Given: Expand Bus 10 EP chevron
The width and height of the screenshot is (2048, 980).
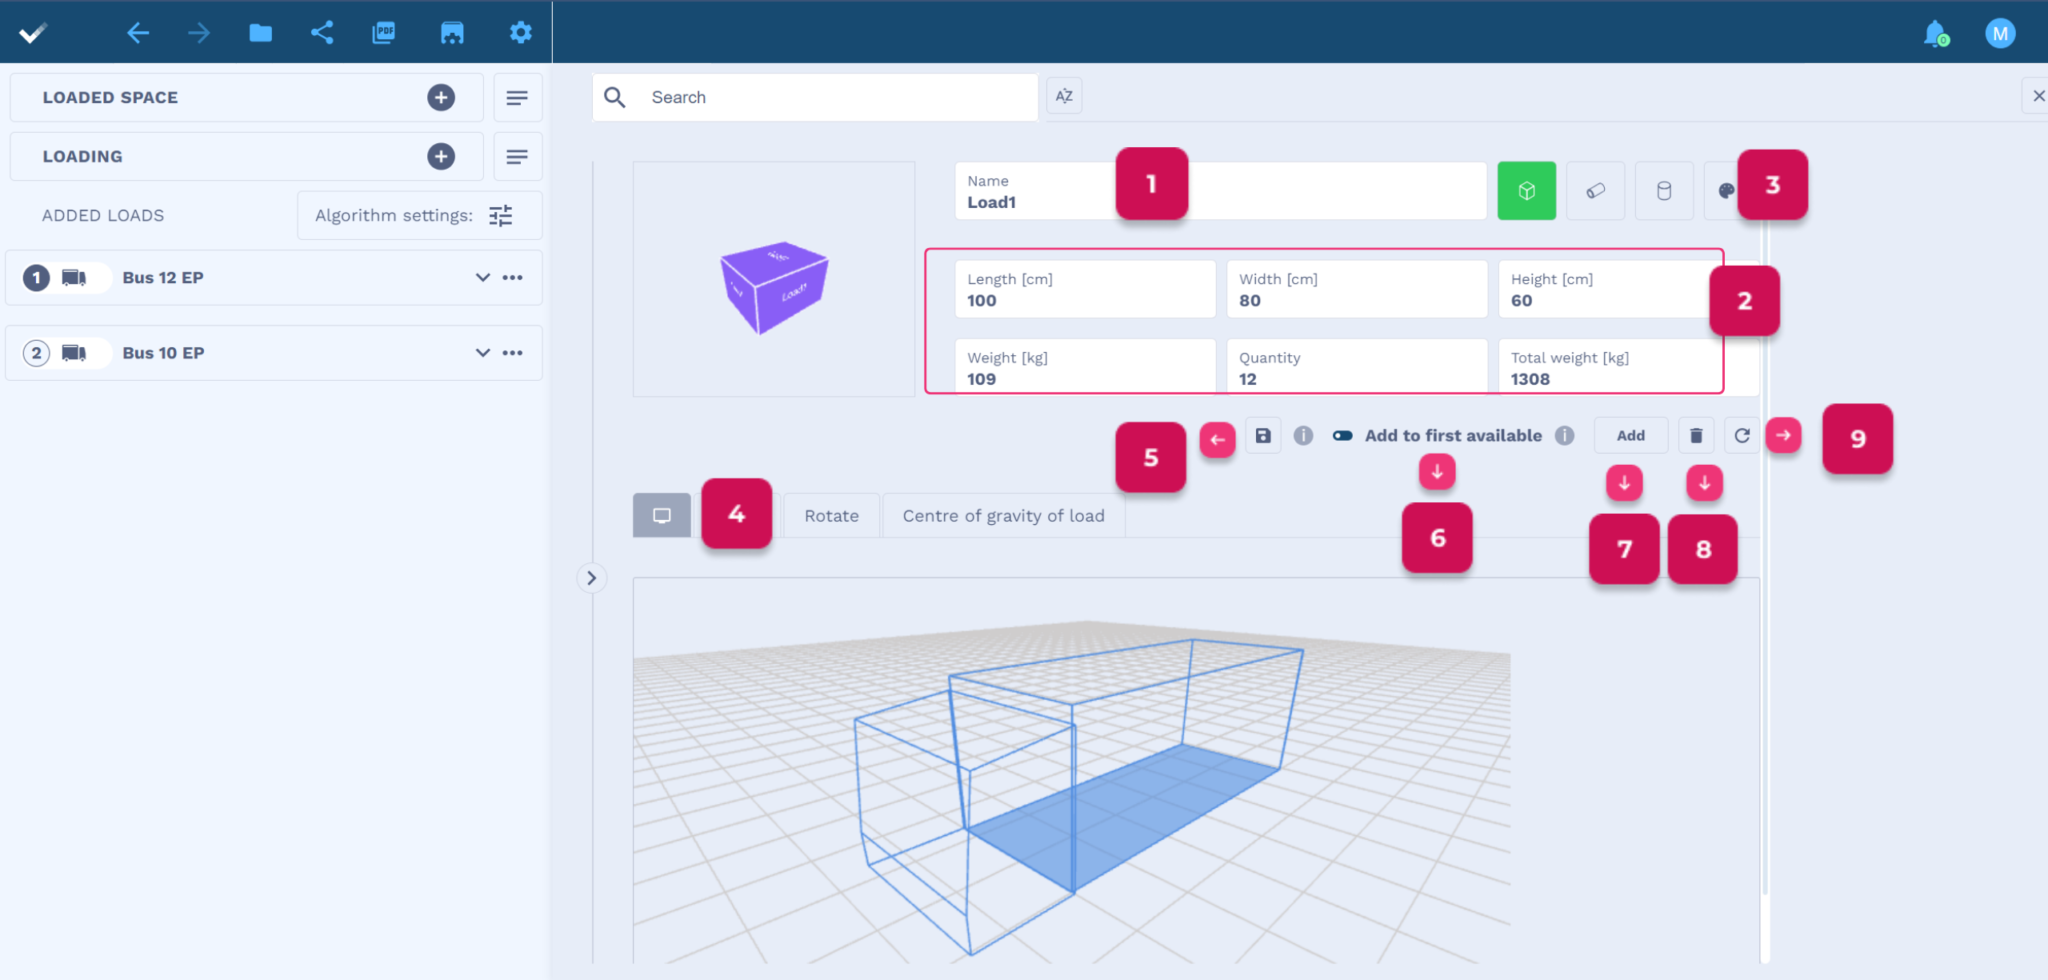Looking at the screenshot, I should [483, 352].
